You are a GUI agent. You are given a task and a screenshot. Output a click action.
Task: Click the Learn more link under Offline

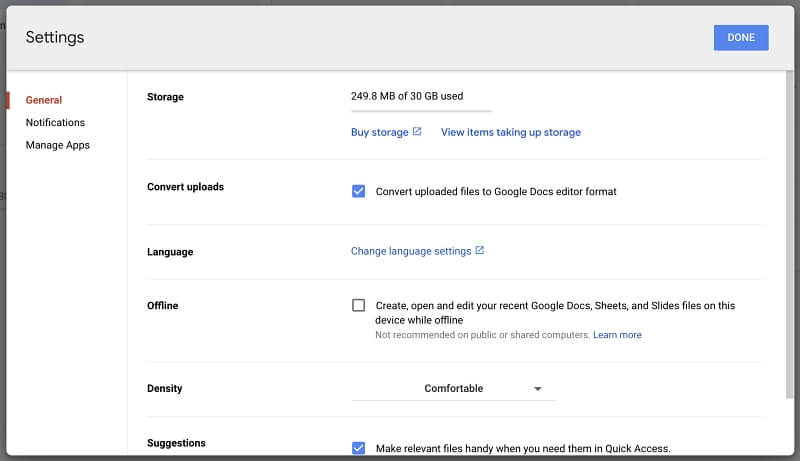click(617, 335)
